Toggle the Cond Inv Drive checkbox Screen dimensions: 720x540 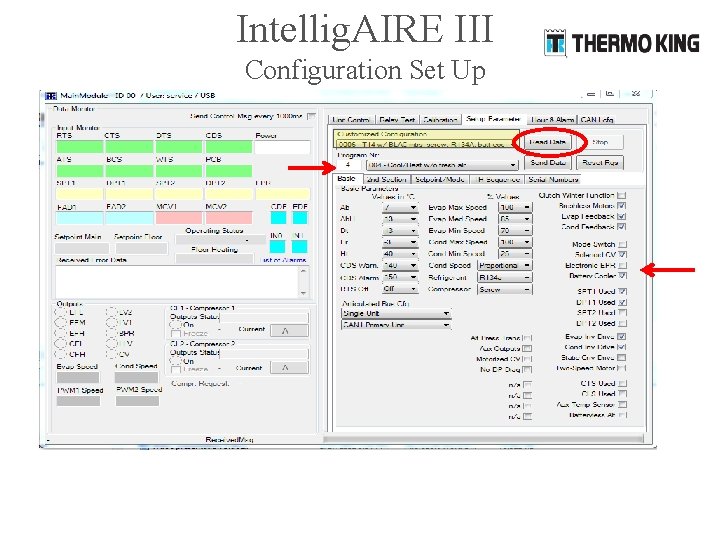point(622,347)
